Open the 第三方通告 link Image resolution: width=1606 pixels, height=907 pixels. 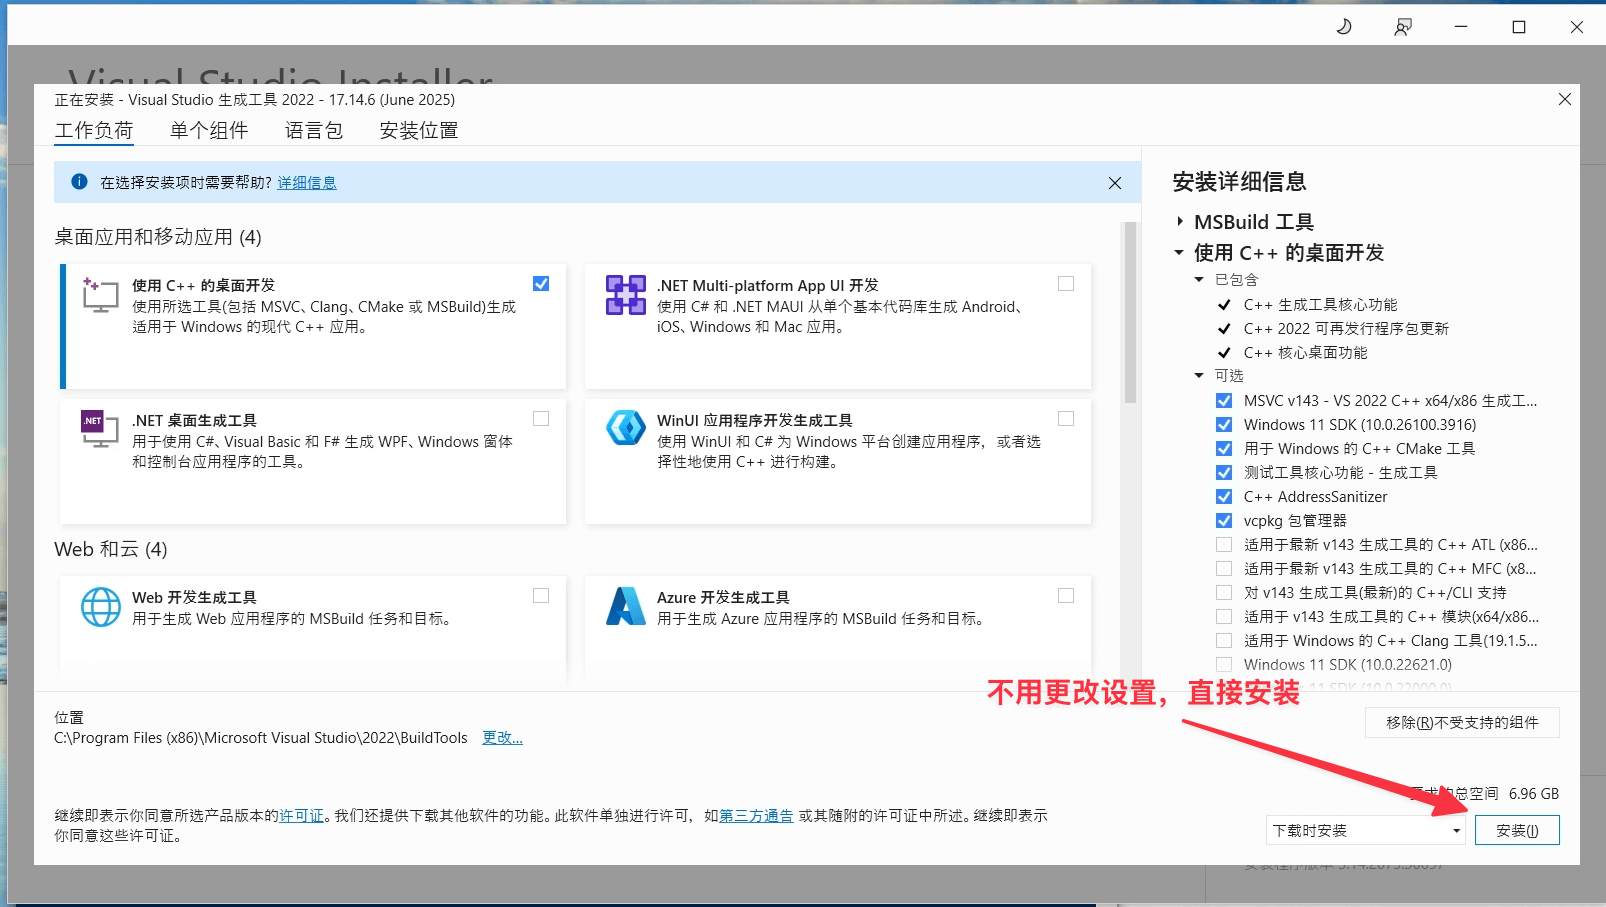click(x=756, y=815)
